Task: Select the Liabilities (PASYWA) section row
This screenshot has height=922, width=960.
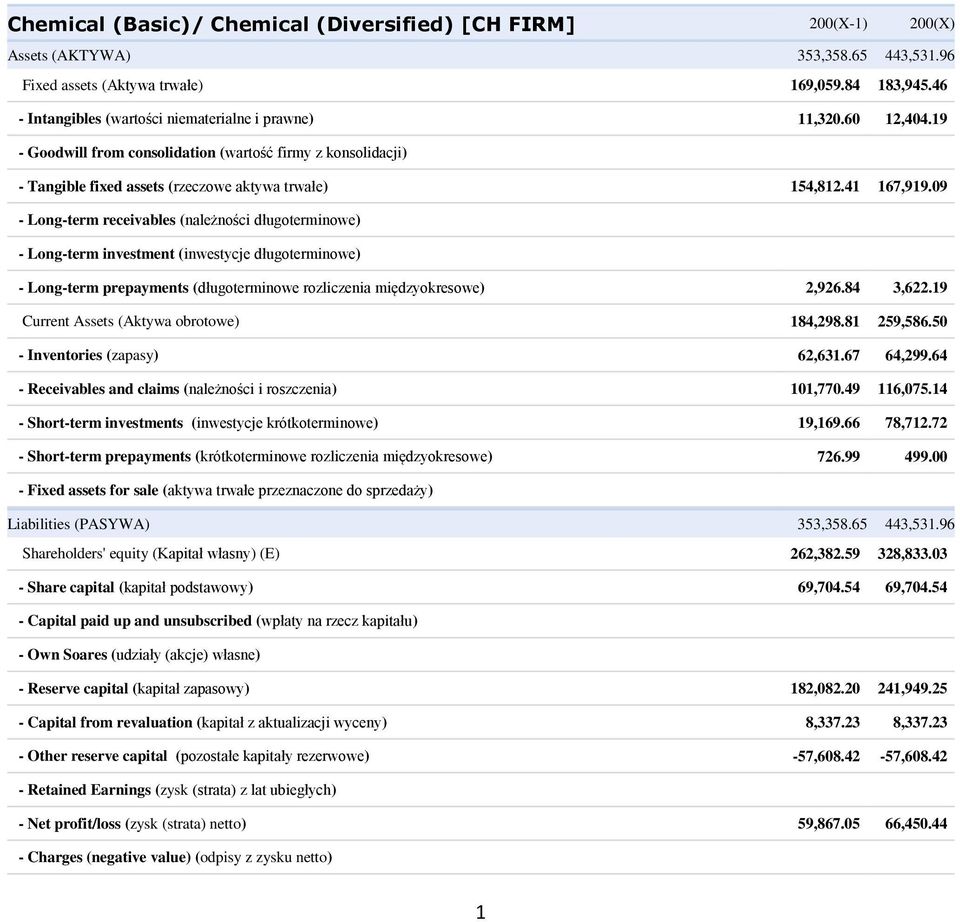Action: 481,524
